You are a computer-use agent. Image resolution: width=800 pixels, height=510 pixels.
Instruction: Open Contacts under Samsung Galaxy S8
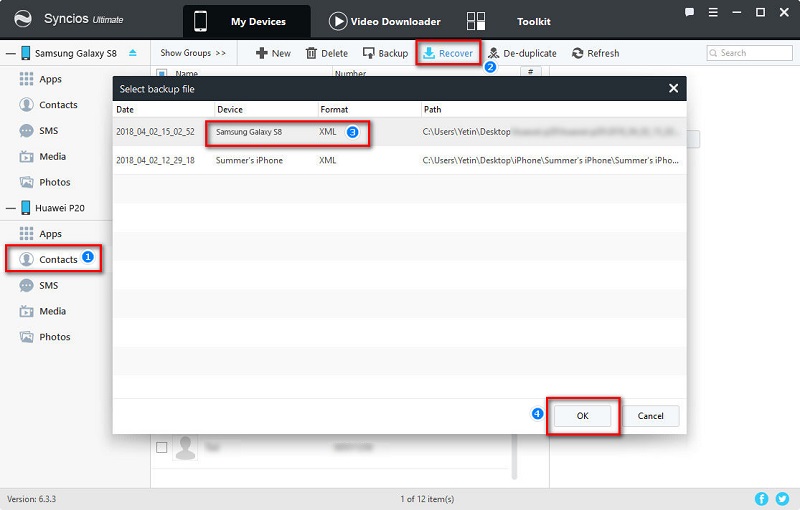[x=48, y=105]
